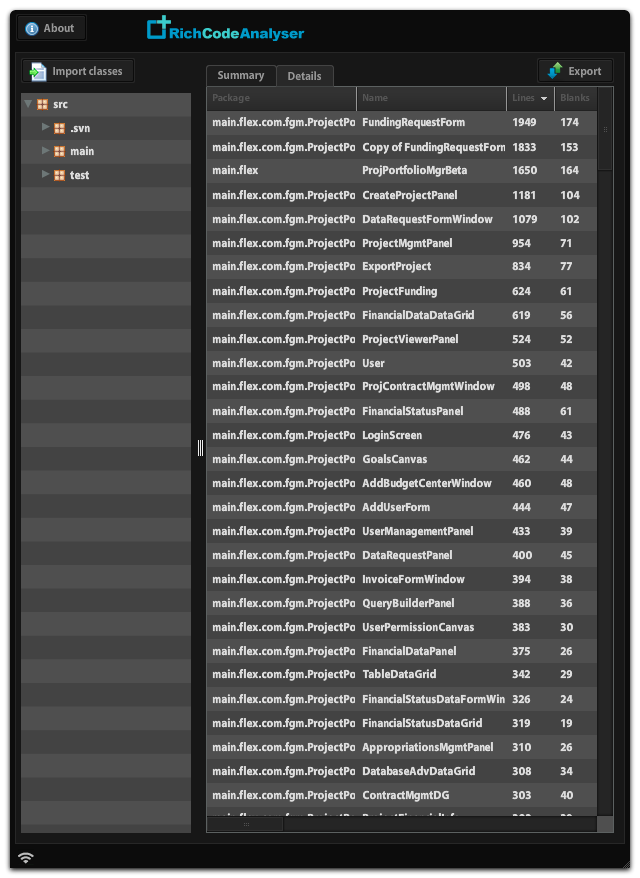Select the Summary tab

[x=240, y=75]
